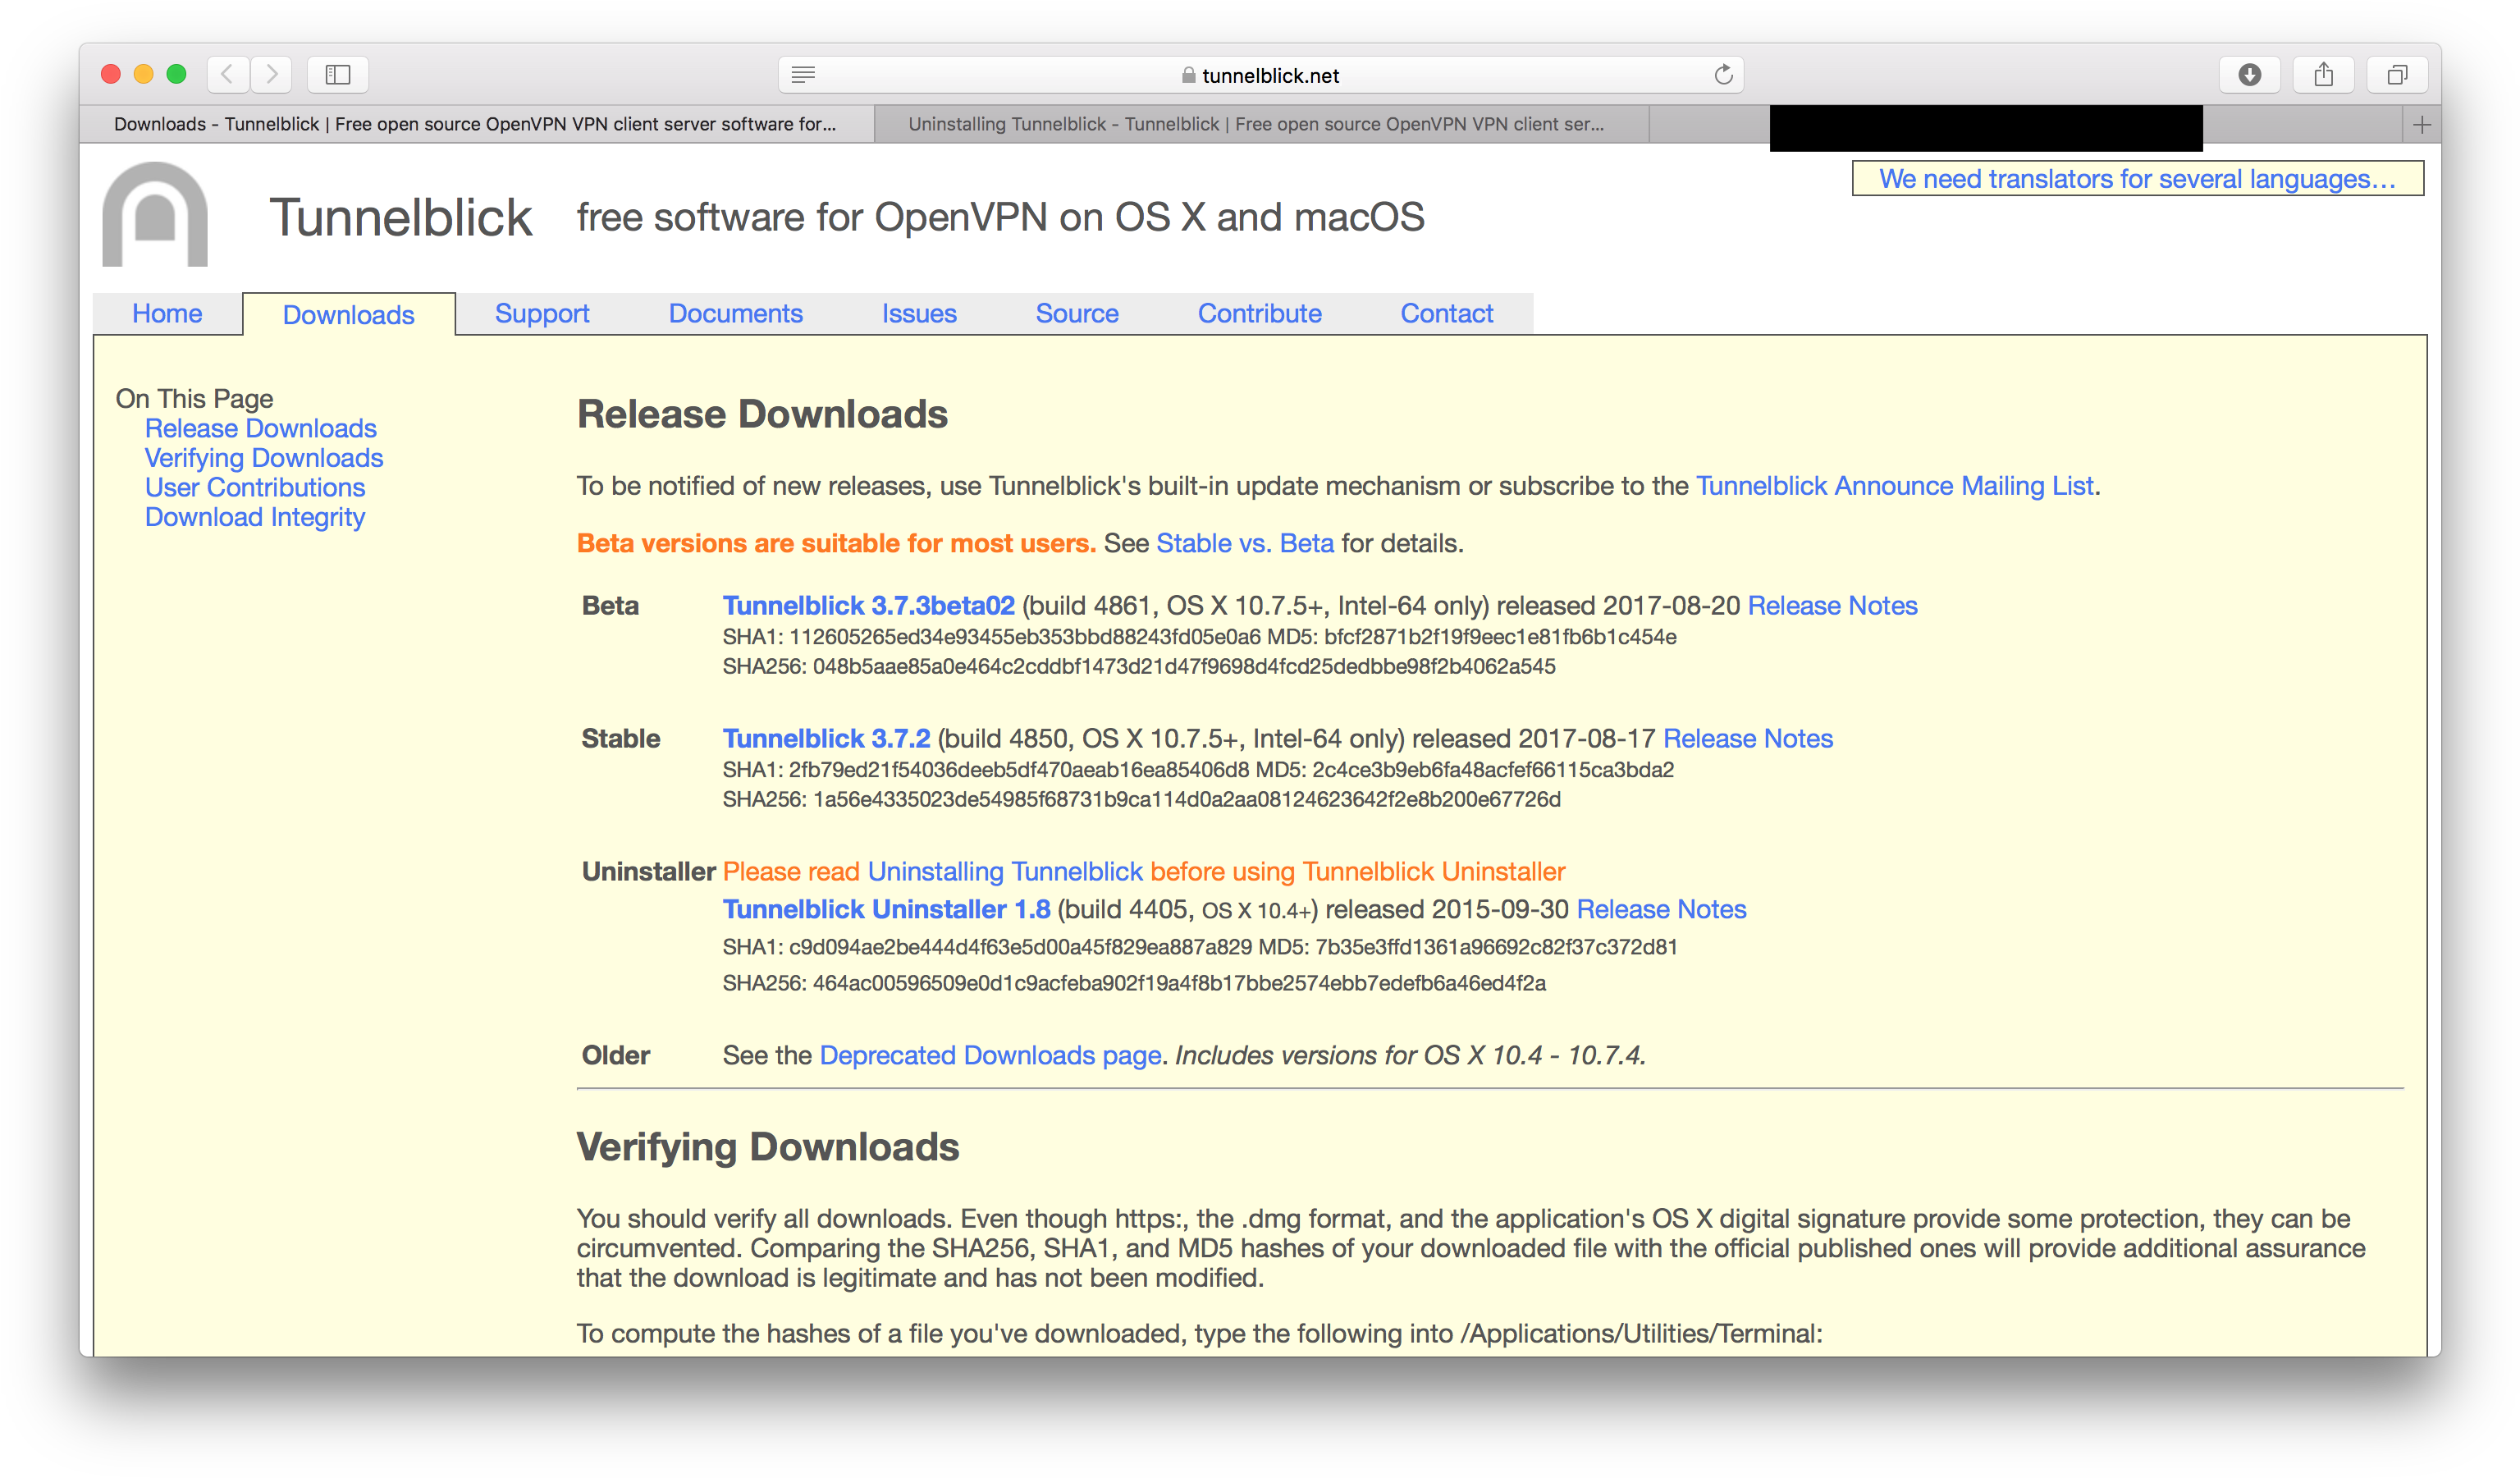This screenshot has width=2520, height=1478.
Task: Jump to Verifying Downloads in sidebar
Action: tap(264, 458)
